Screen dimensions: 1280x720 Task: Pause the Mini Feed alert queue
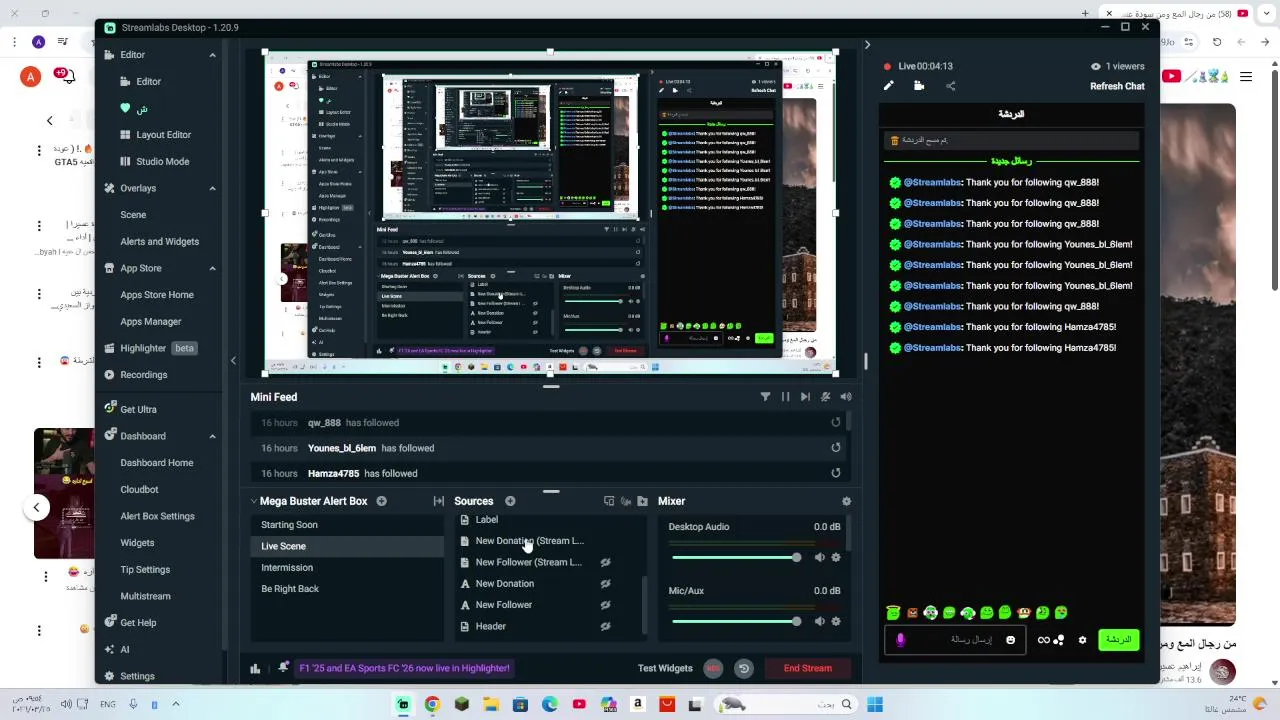pos(785,397)
